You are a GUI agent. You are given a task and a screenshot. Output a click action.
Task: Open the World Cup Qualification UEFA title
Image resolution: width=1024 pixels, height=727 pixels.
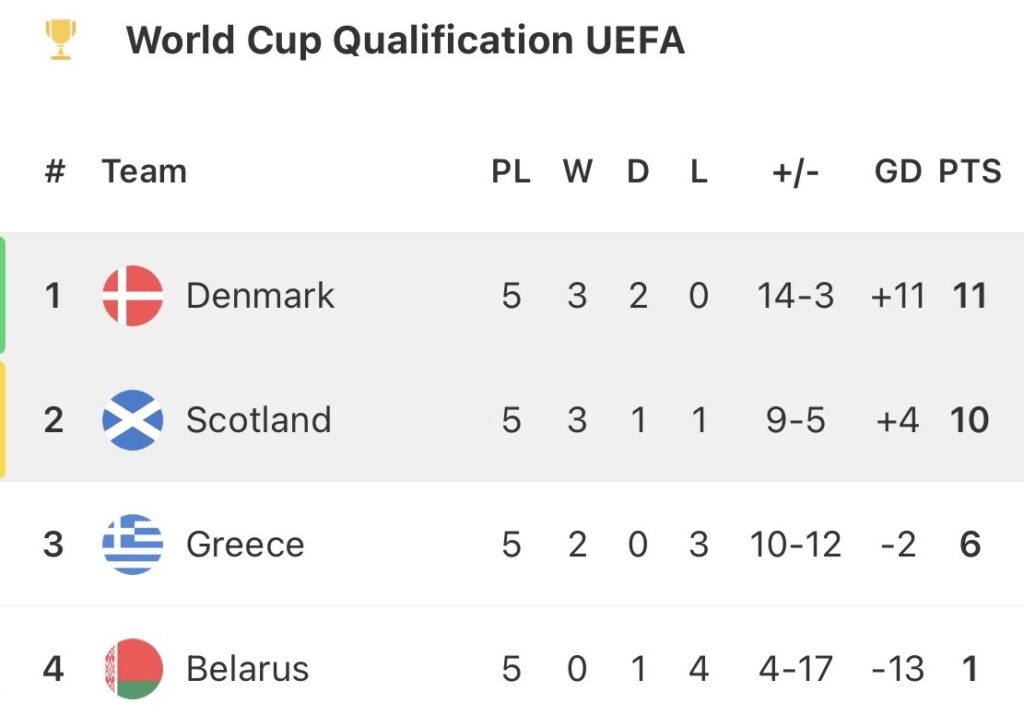pos(405,41)
